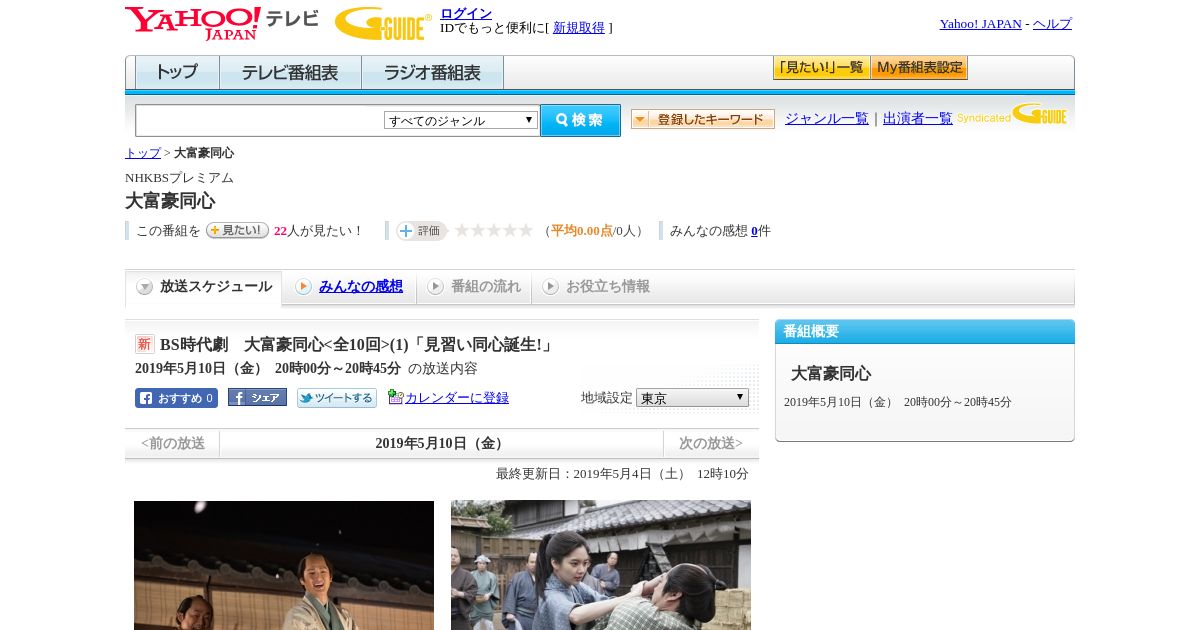Viewport: 1200px width, 630px height.
Task: Click the My番組表設定 button
Action: pyautogui.click(x=919, y=68)
